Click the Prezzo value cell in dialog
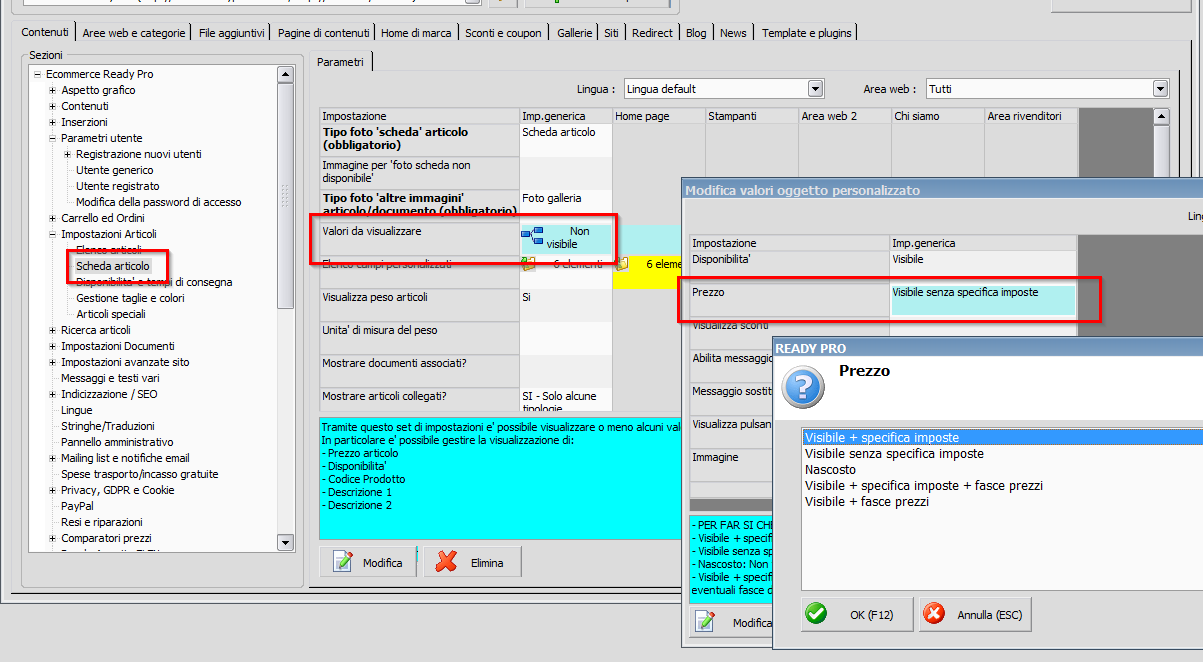 [x=983, y=300]
